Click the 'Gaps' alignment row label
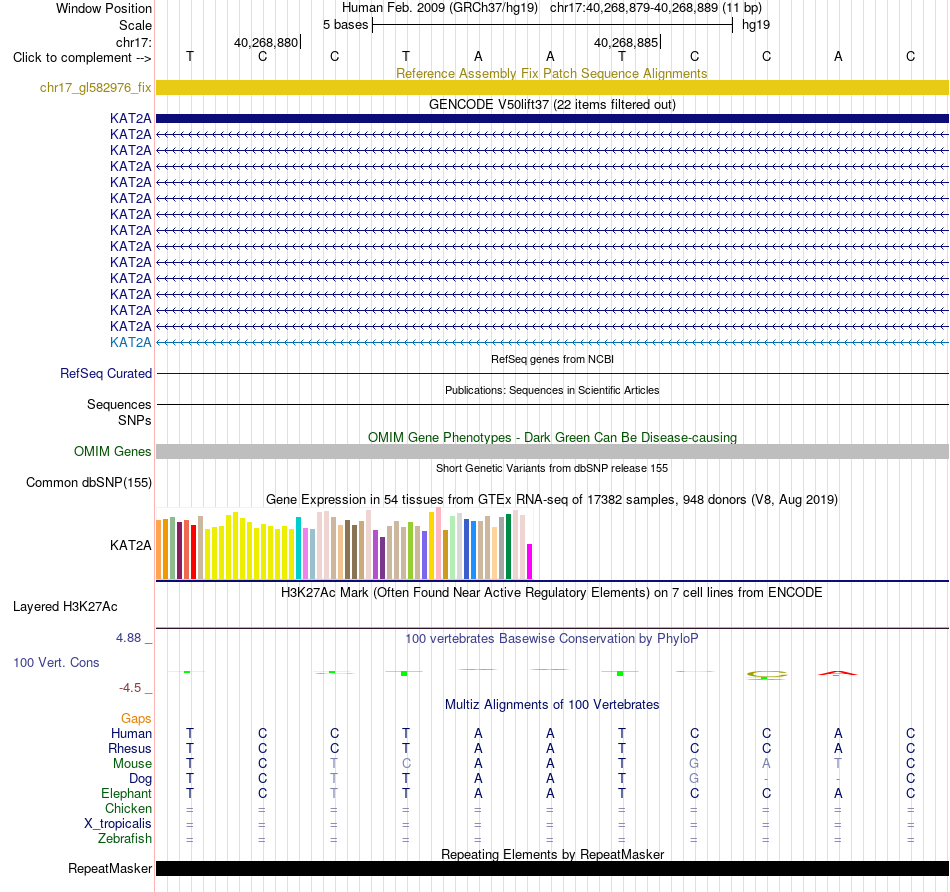950x892 pixels. pyautogui.click(x=136, y=719)
